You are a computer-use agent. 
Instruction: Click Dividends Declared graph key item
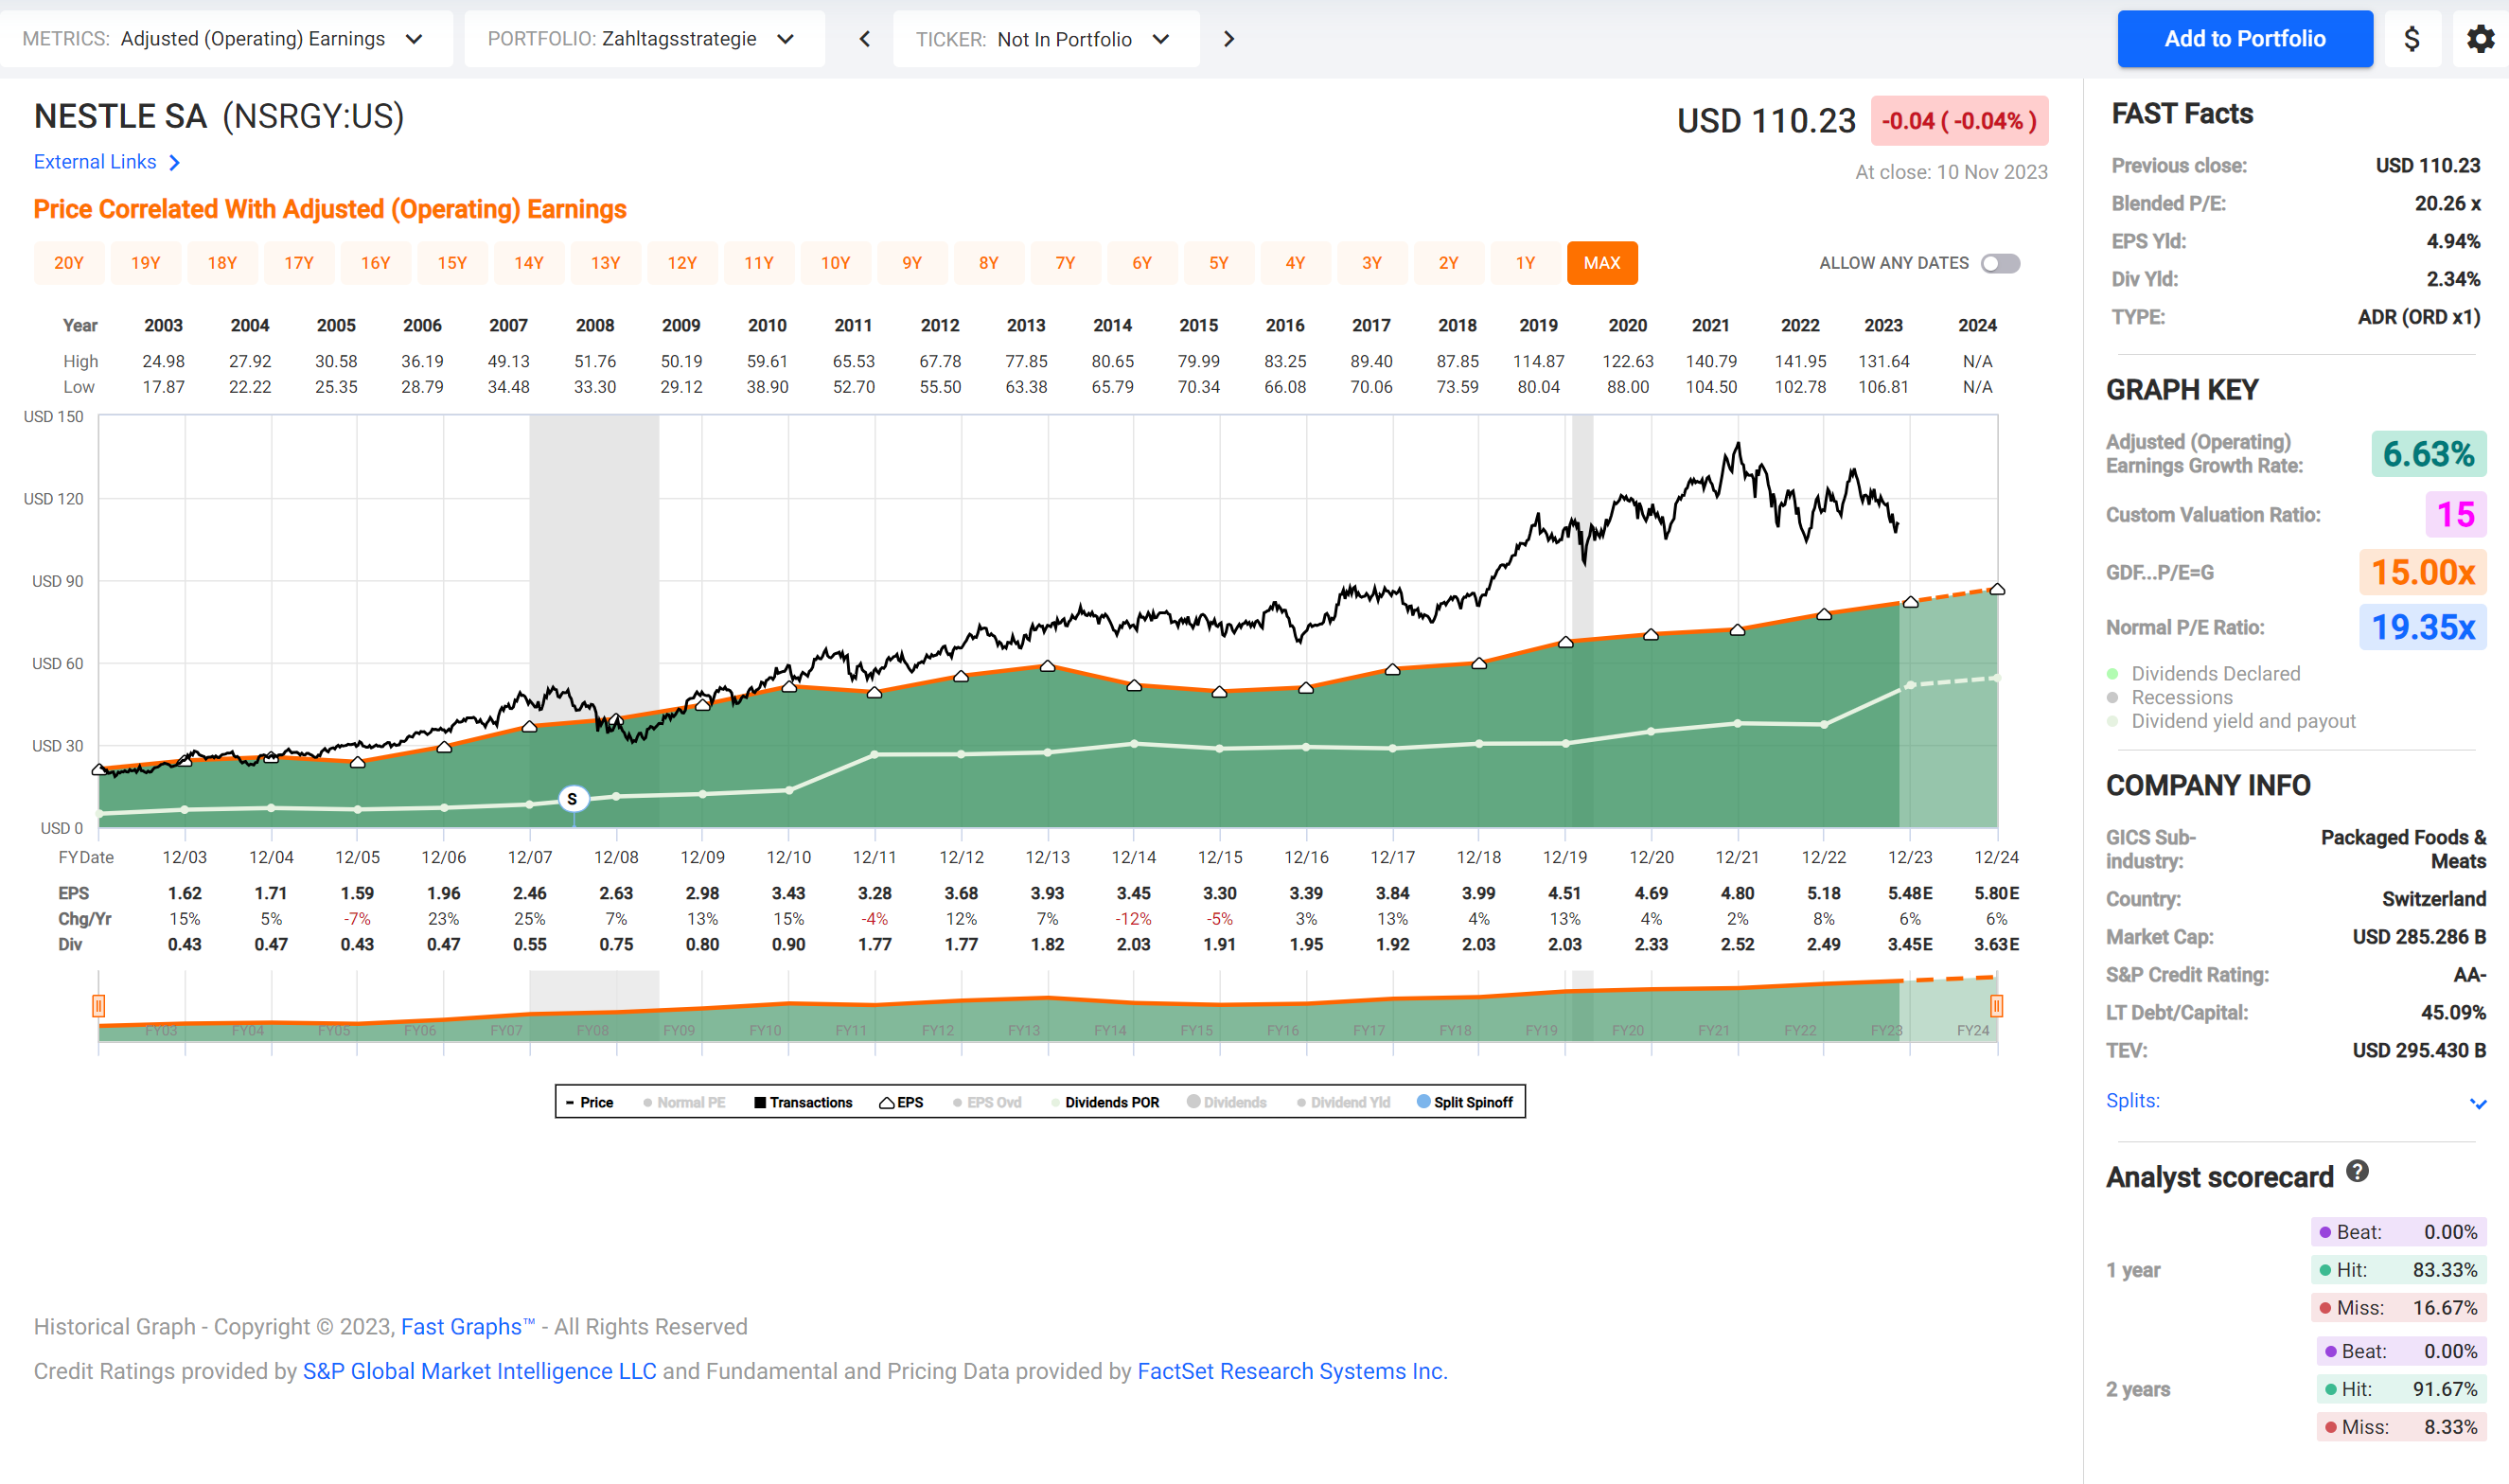point(2204,674)
